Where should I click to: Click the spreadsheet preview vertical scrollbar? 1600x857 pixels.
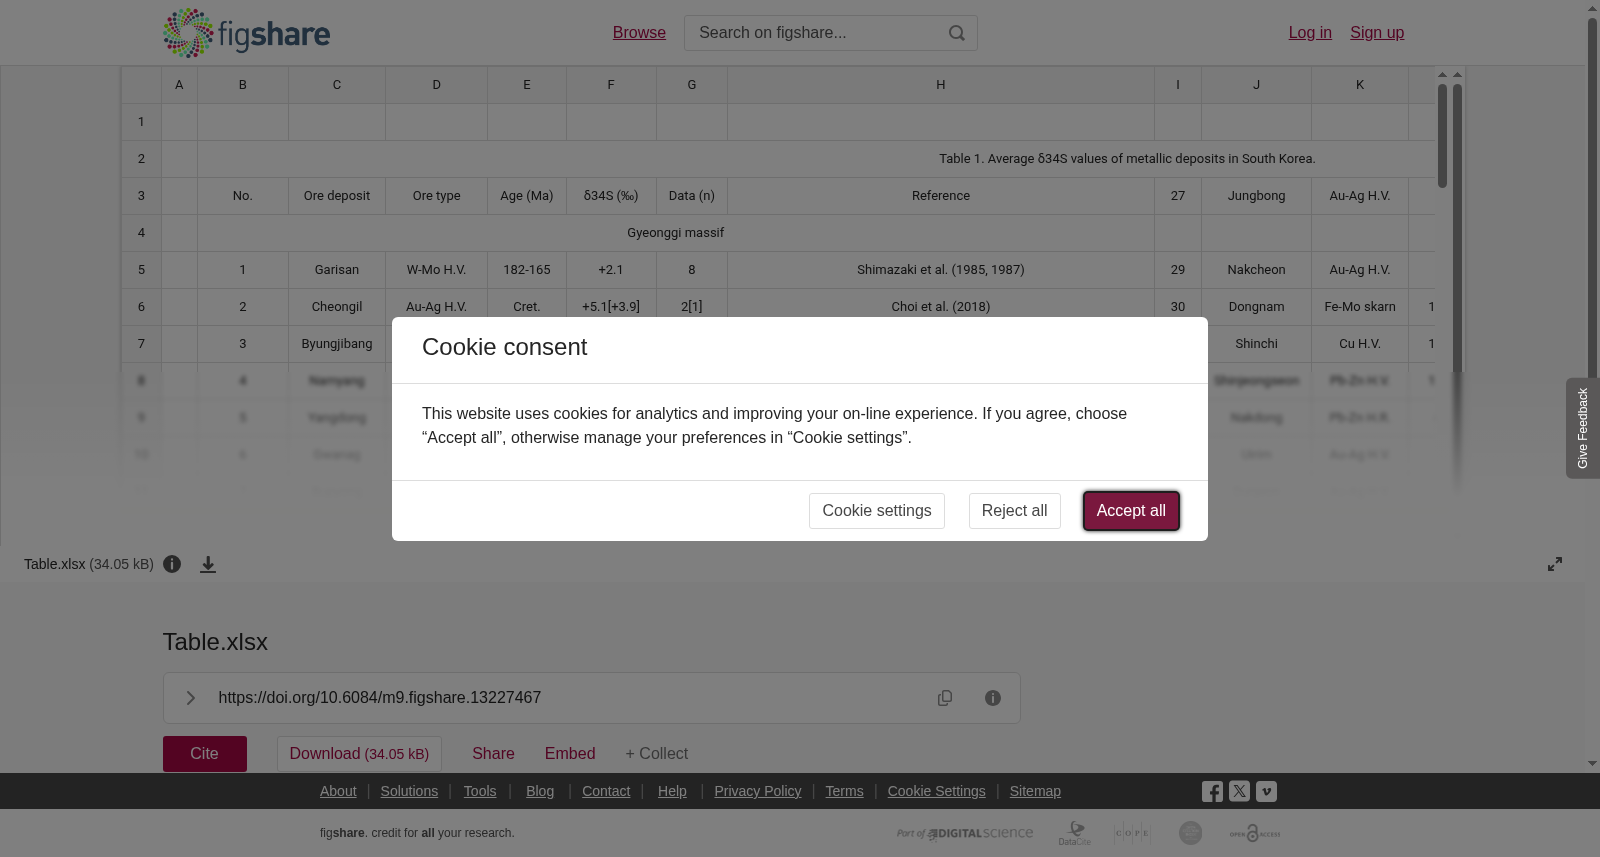pyautogui.click(x=1443, y=136)
